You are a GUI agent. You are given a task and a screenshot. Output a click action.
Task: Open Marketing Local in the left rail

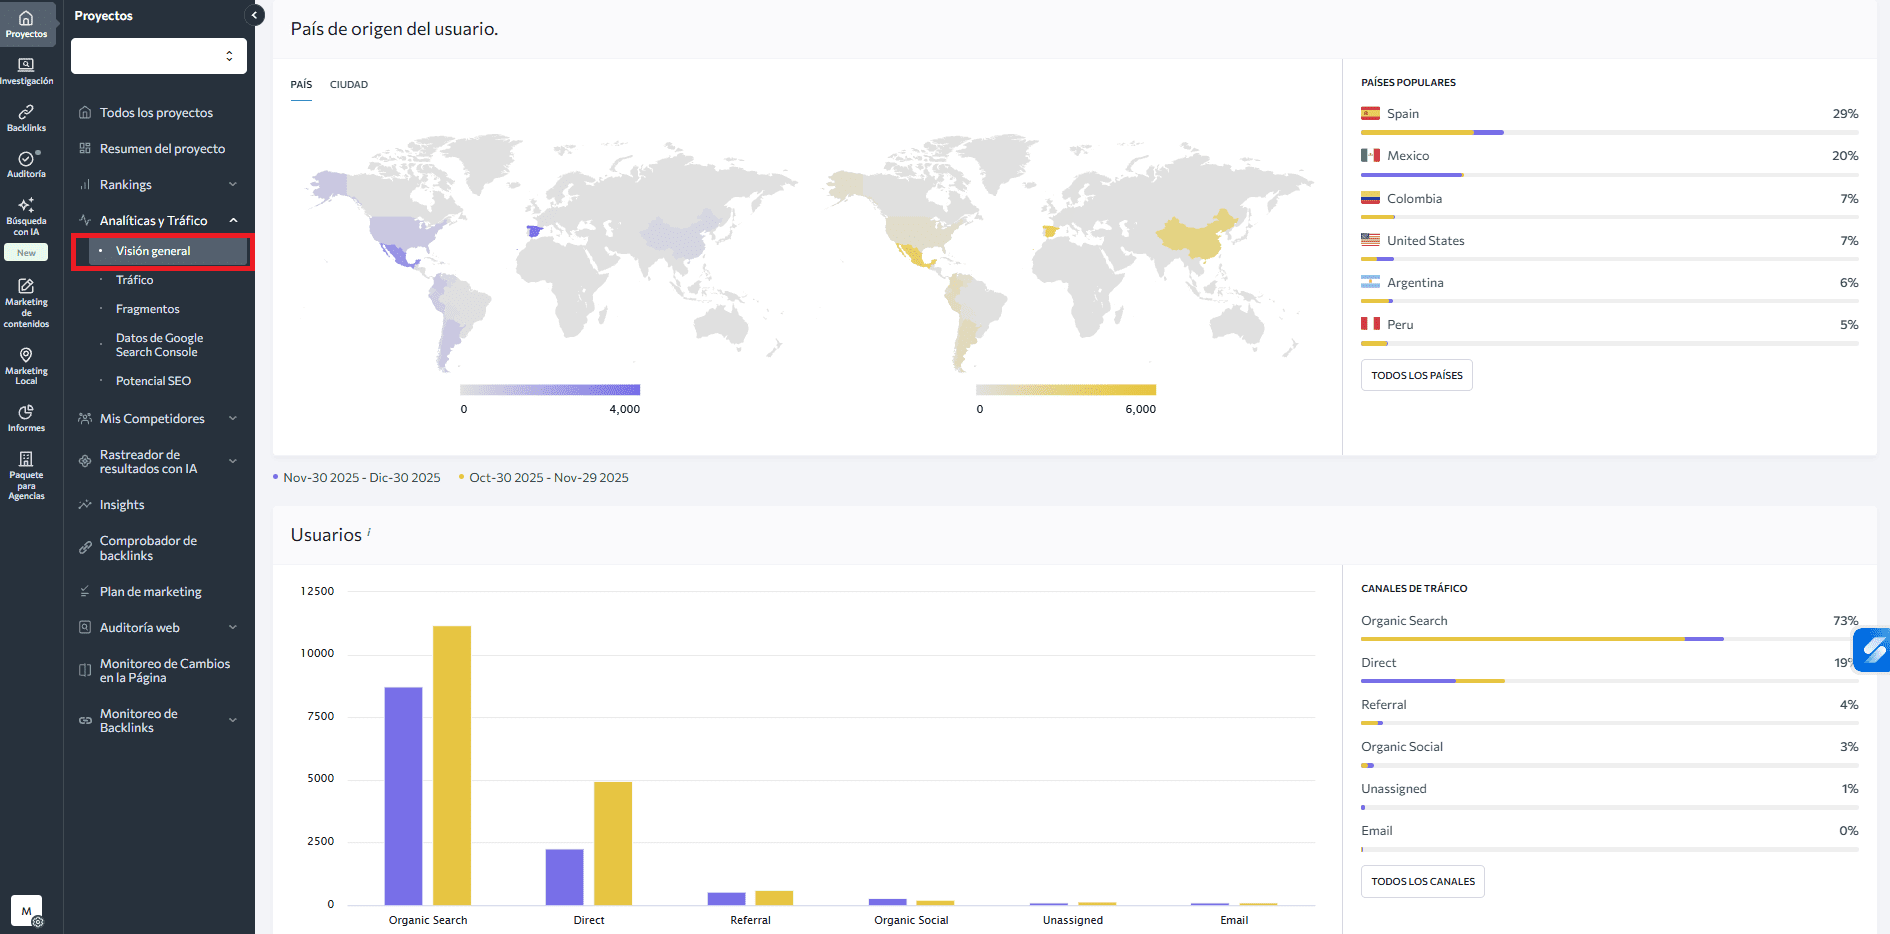pyautogui.click(x=27, y=362)
